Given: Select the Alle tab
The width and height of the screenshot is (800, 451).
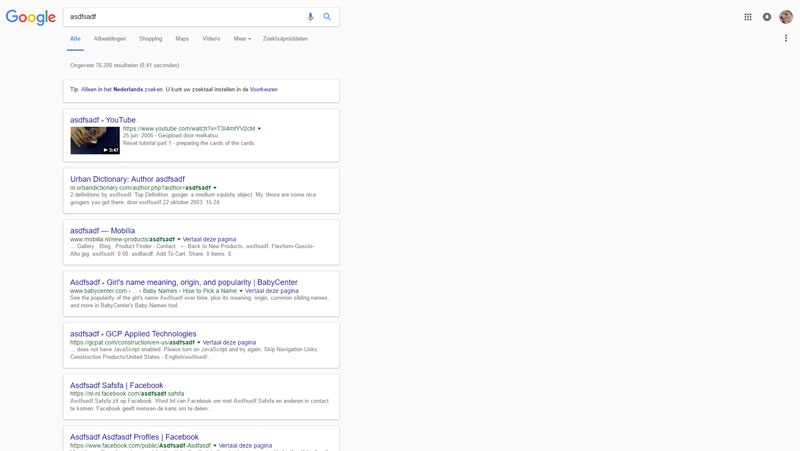Looking at the screenshot, I should [75, 39].
